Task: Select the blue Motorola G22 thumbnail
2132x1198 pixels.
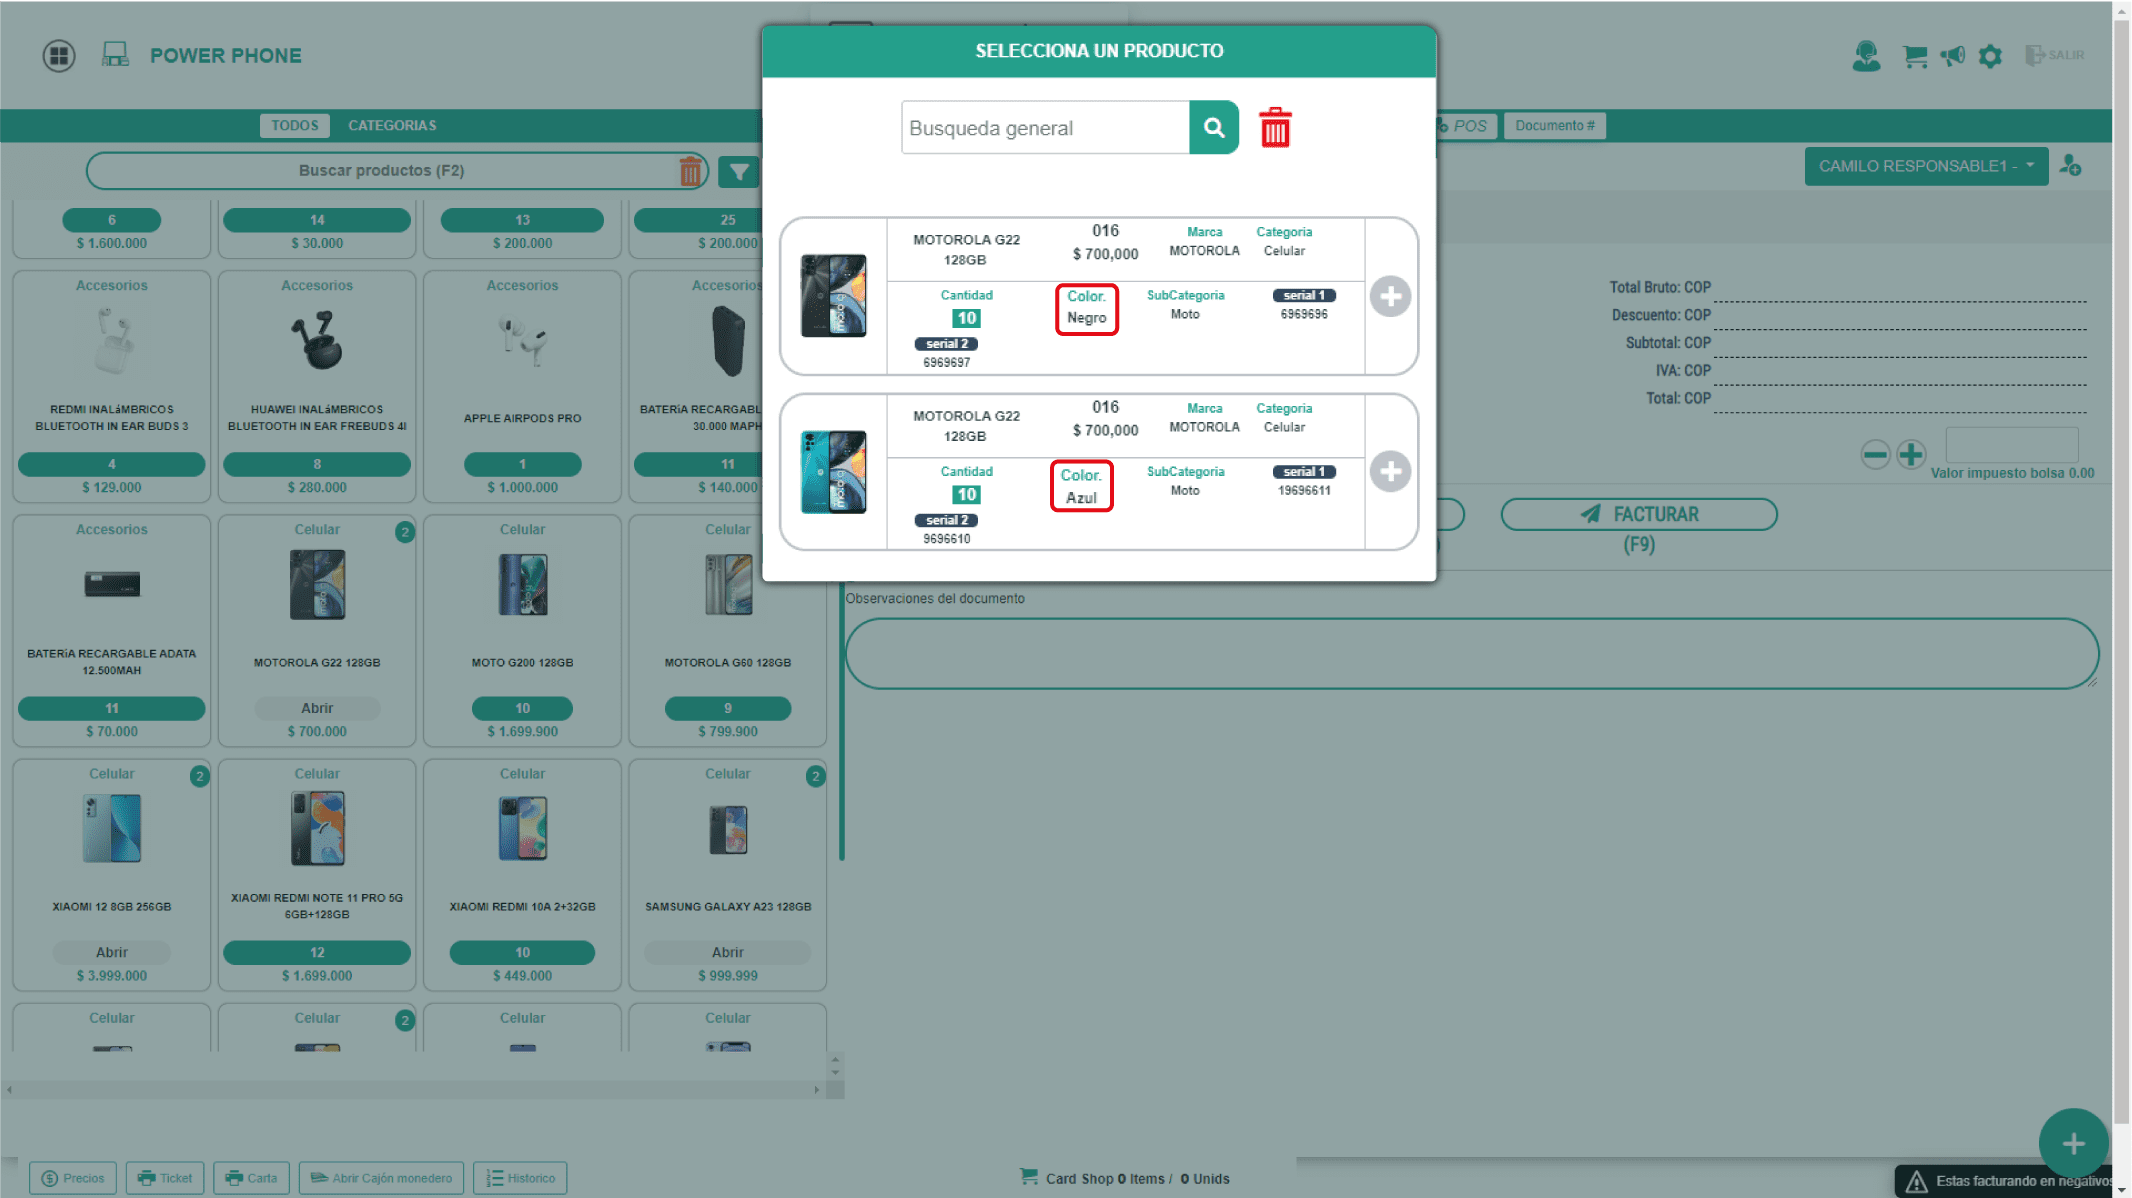Action: pos(833,472)
